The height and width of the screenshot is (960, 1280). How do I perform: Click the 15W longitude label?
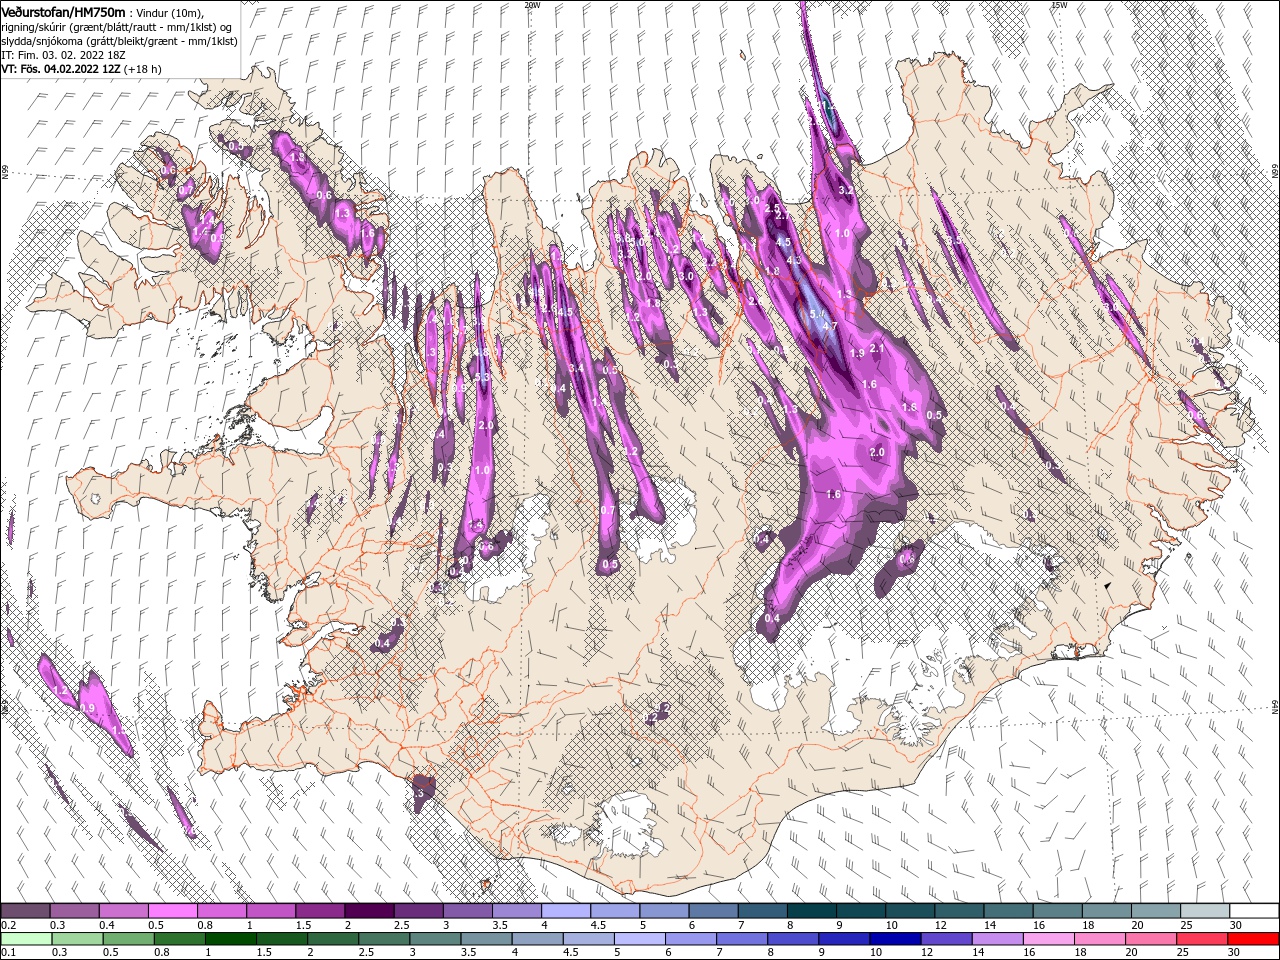click(1059, 4)
